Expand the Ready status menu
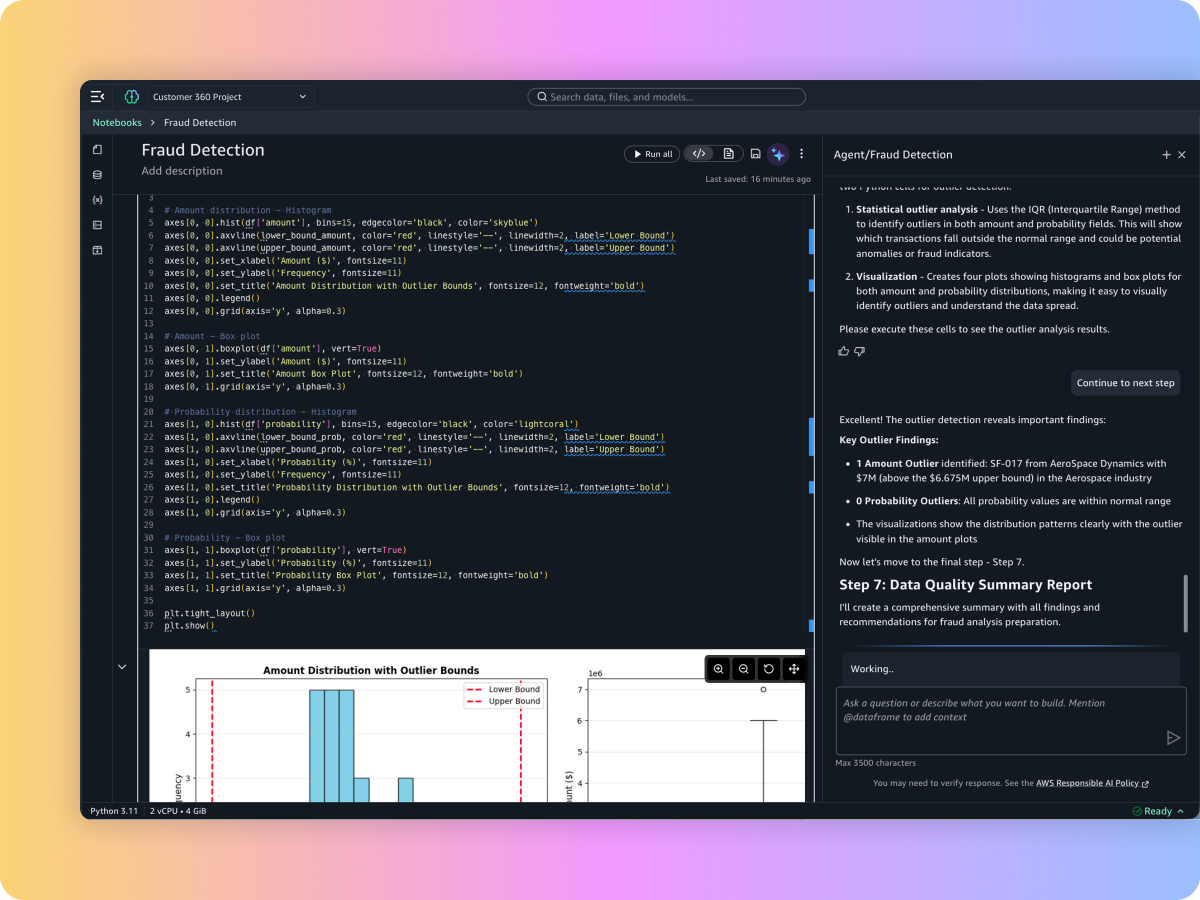Viewport: 1200px width, 900px height. pos(1158,811)
